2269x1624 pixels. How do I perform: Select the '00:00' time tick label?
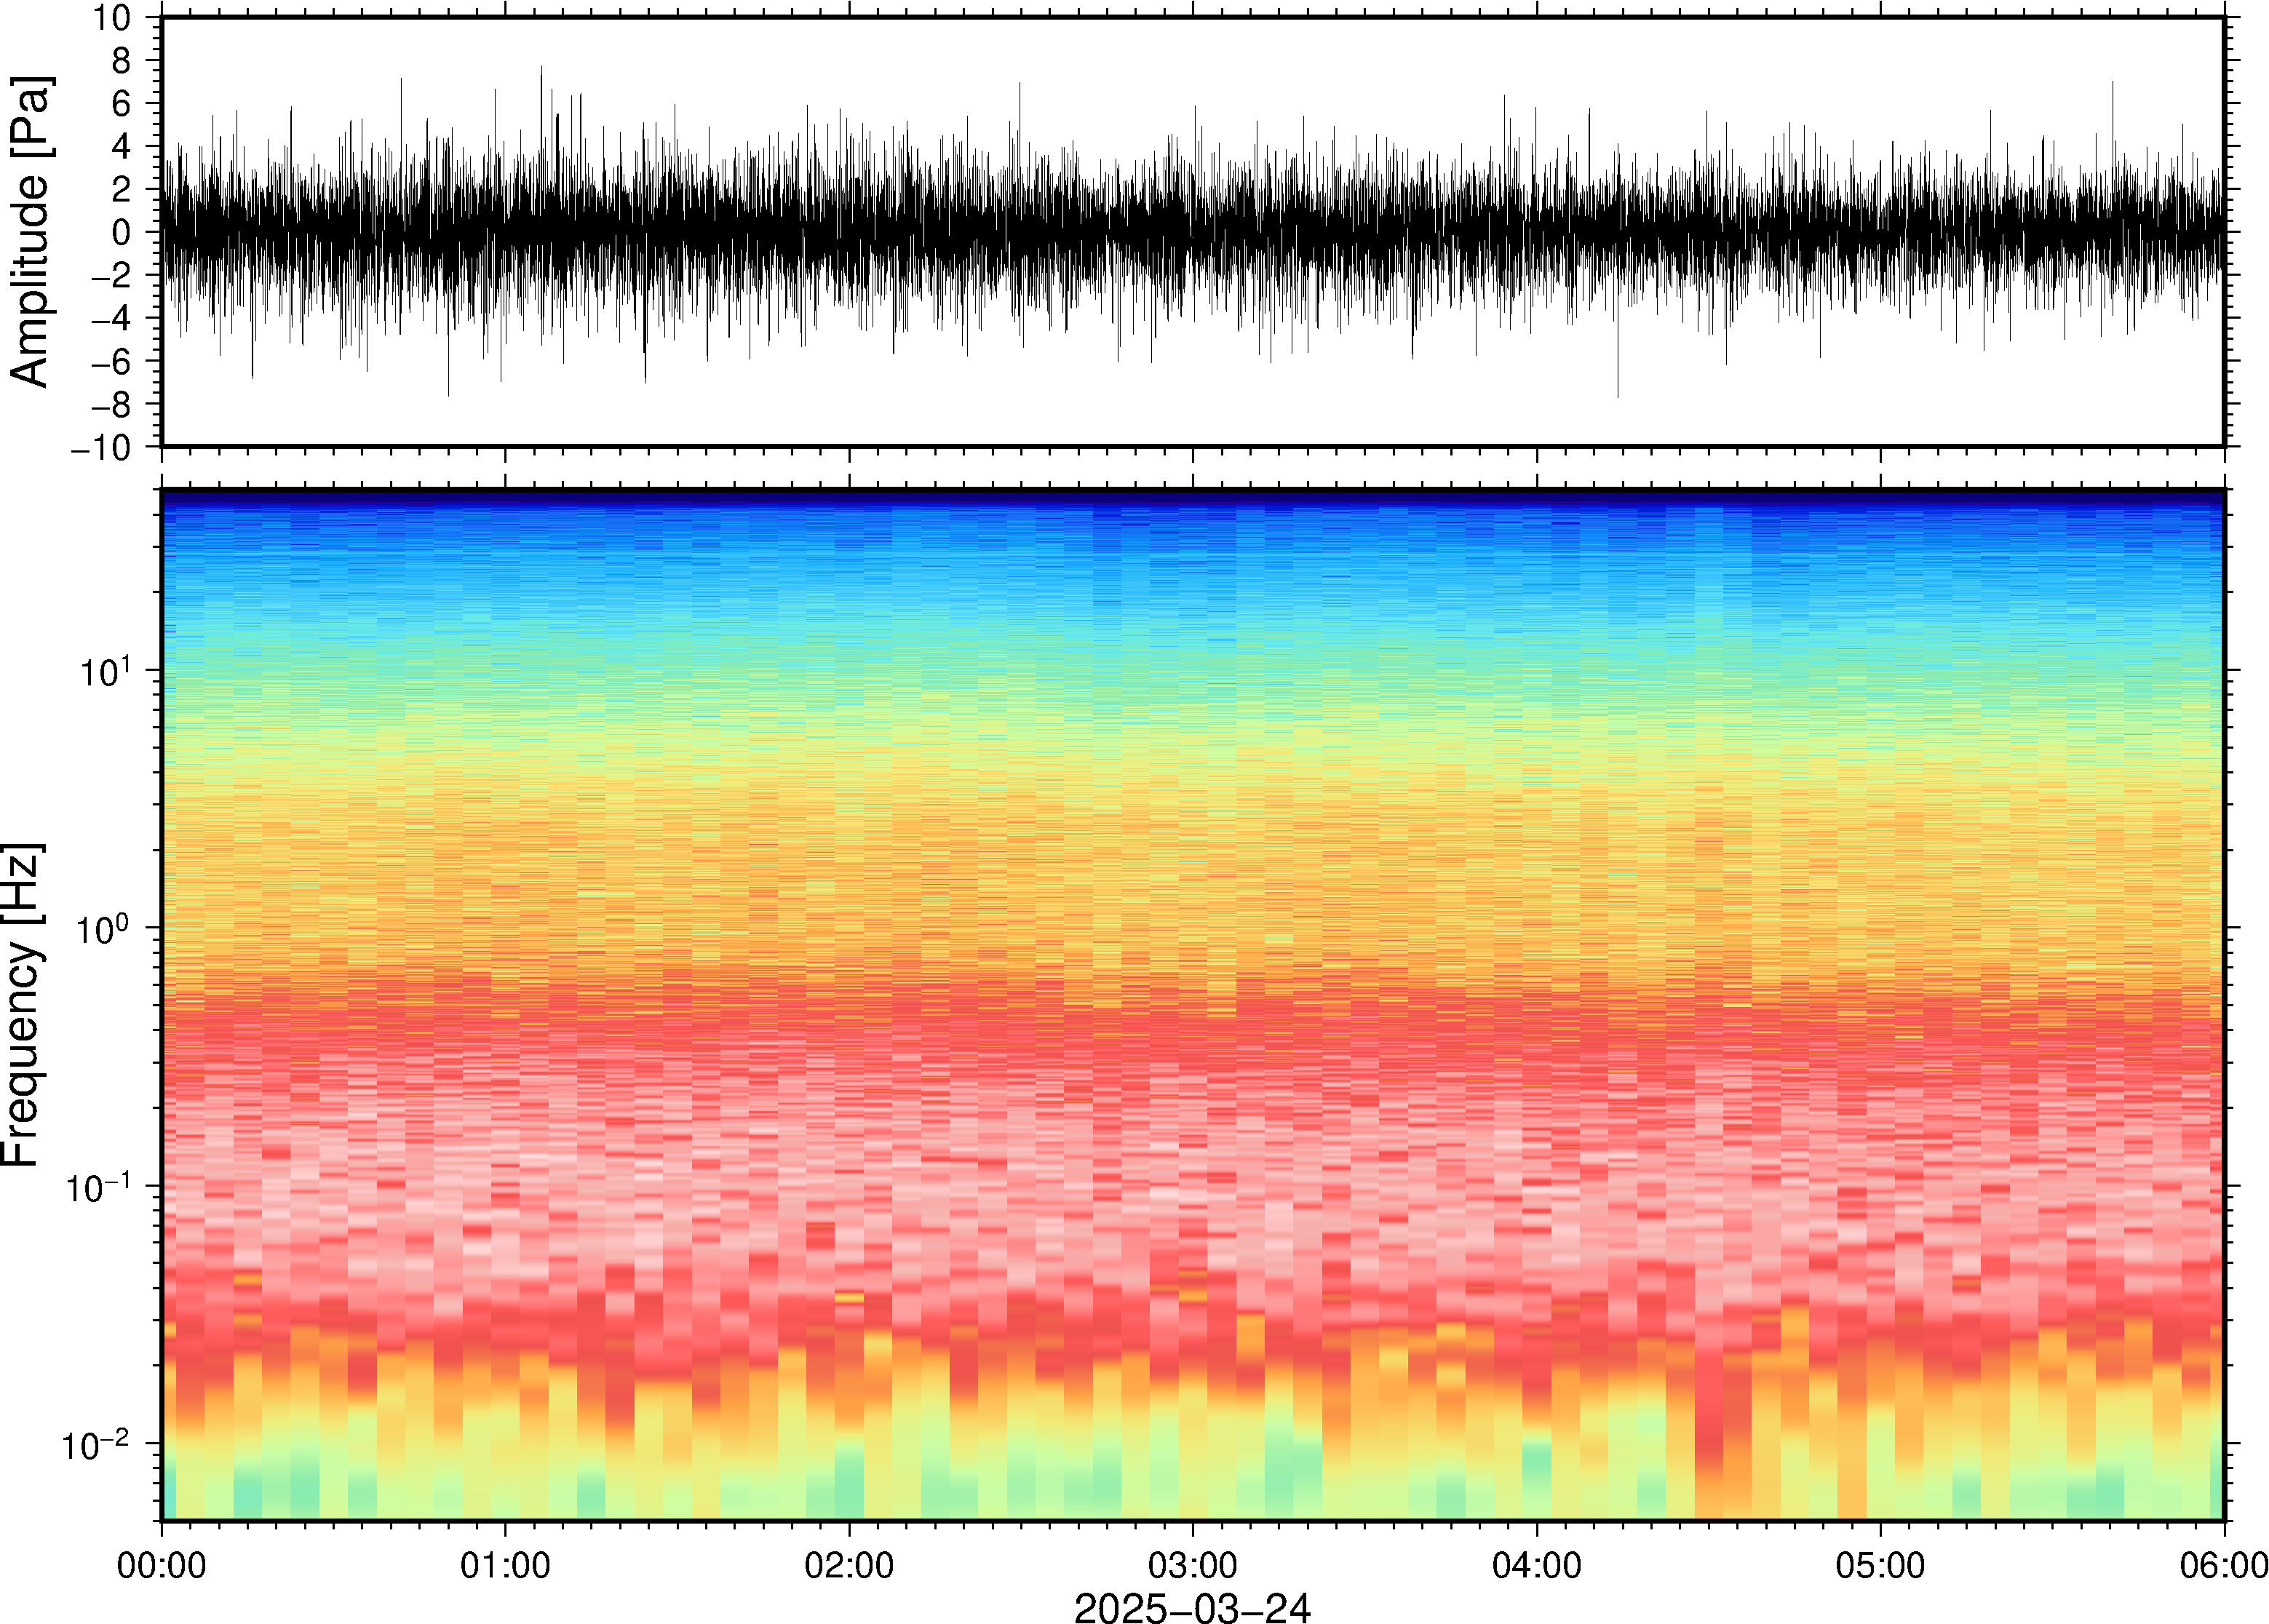[x=162, y=1565]
